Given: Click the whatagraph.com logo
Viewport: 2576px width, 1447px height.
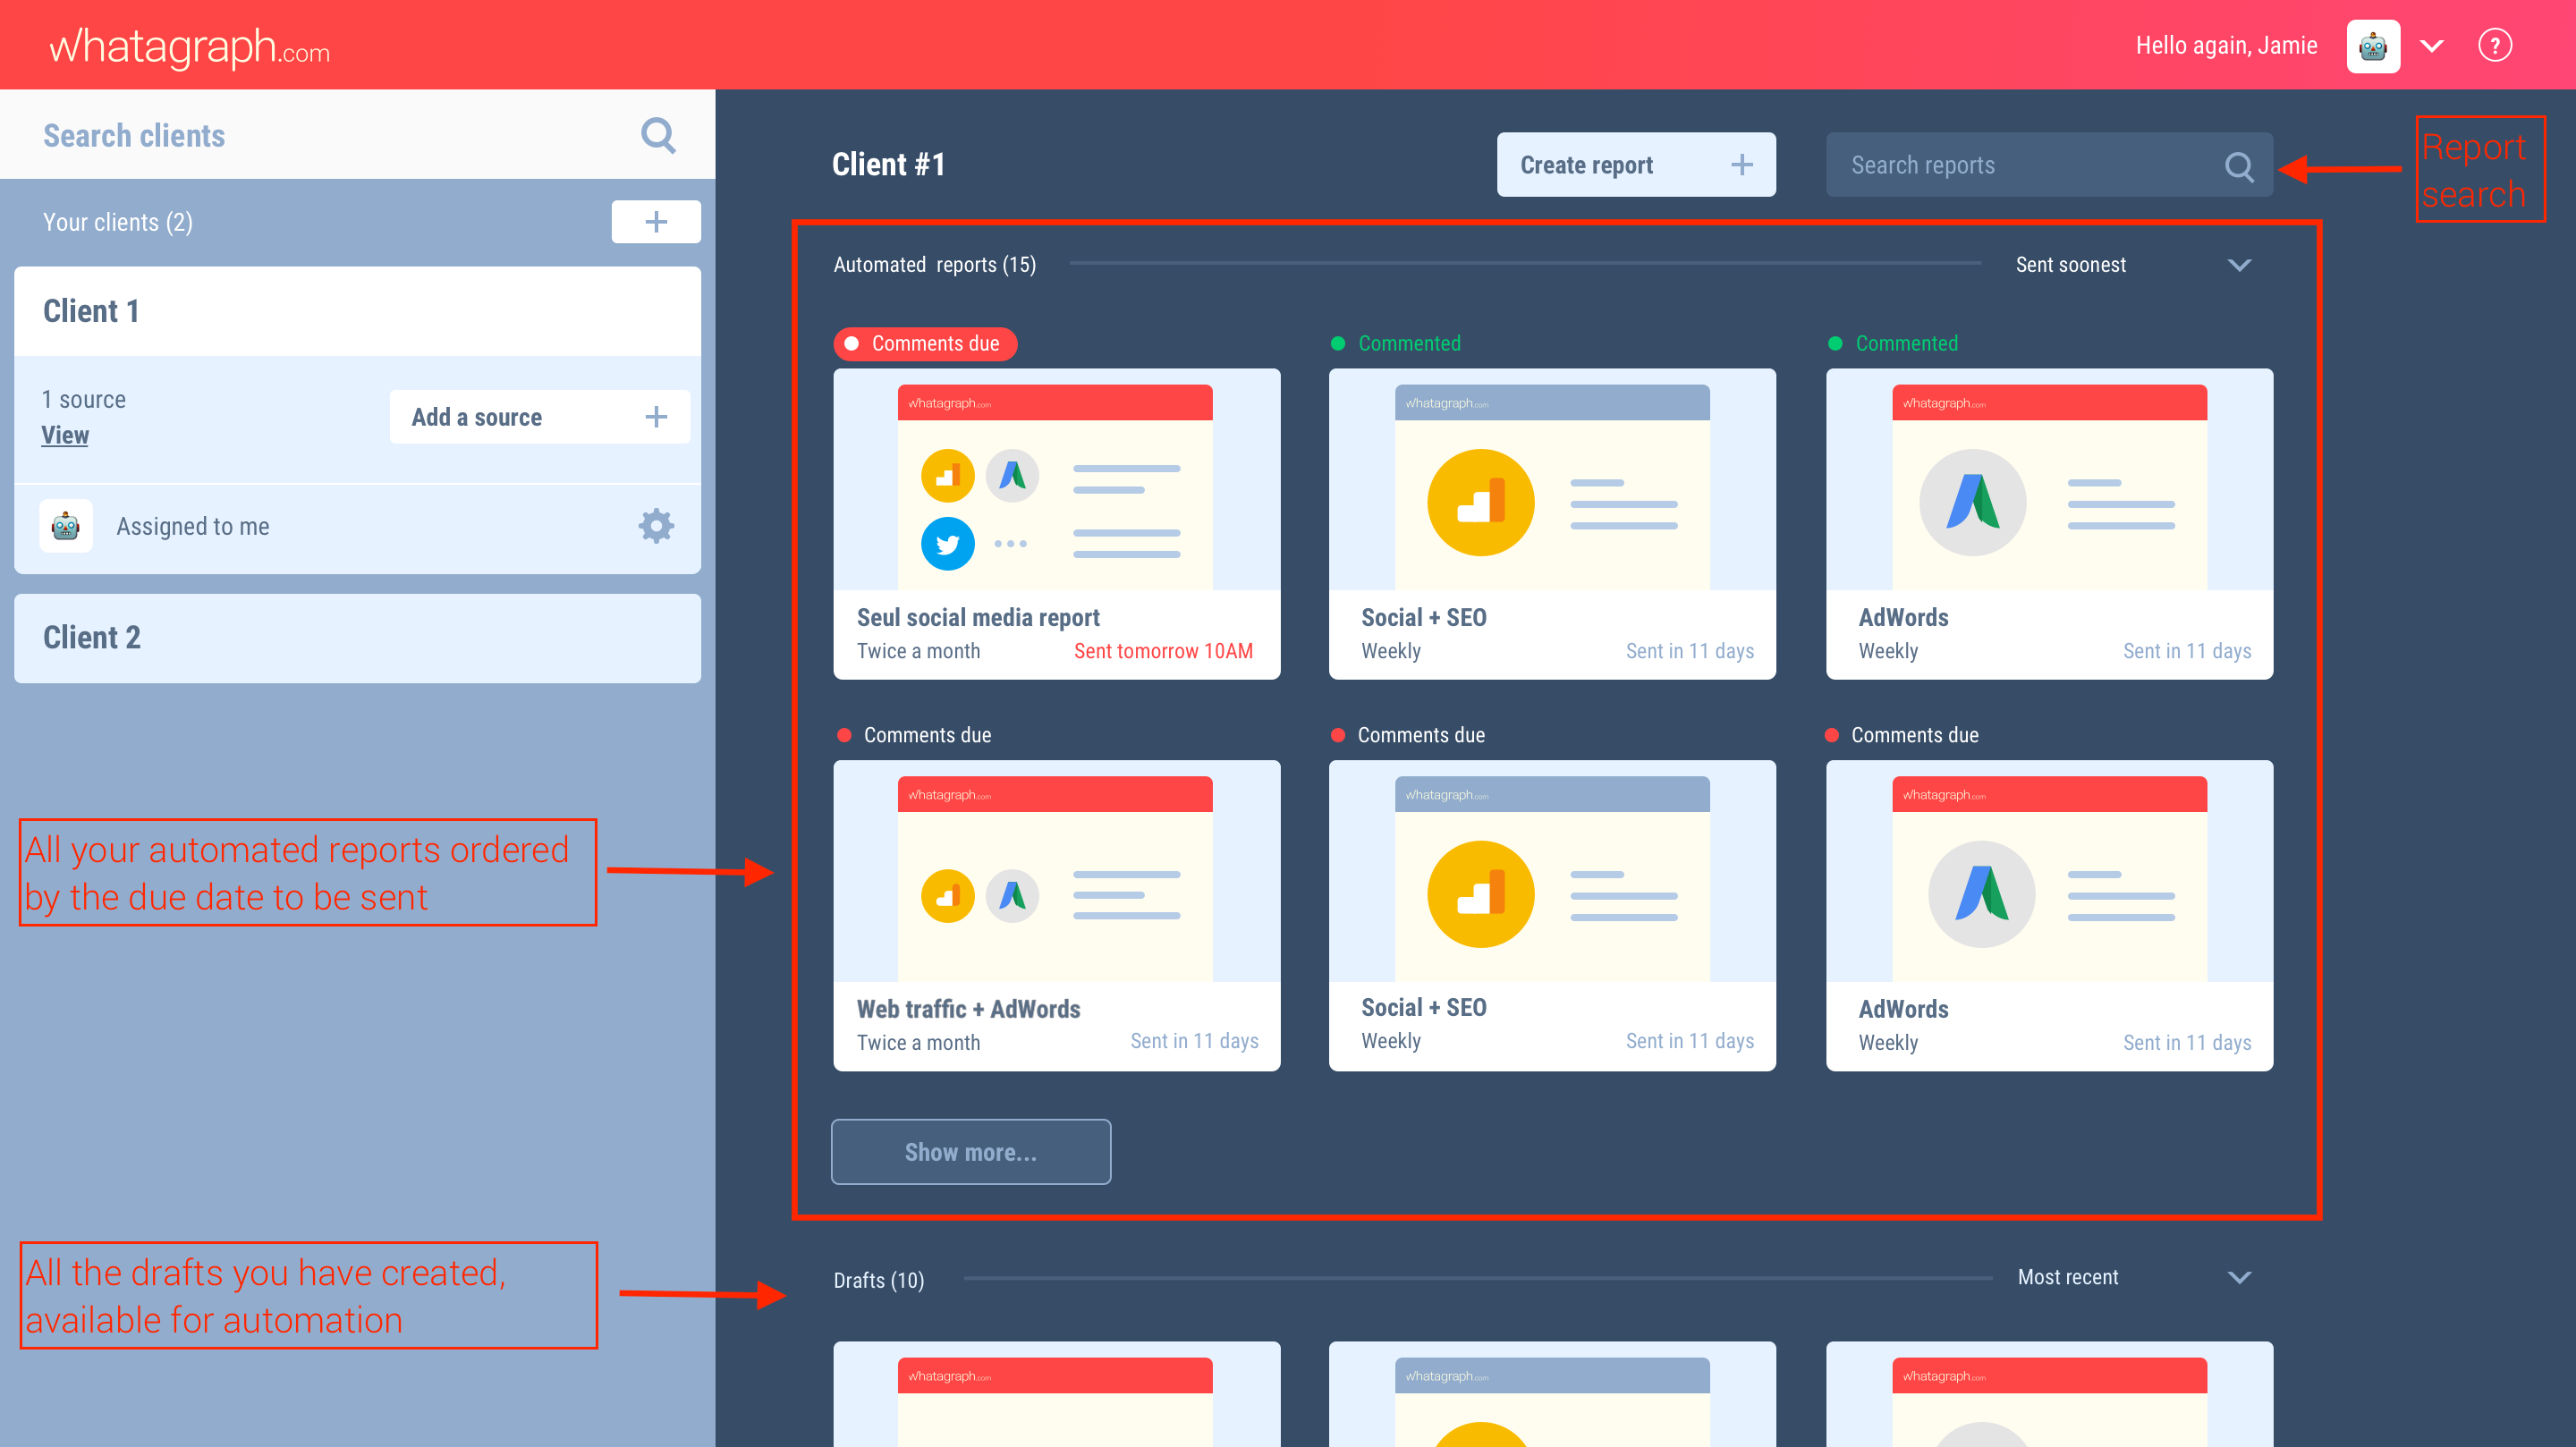Looking at the screenshot, I should (189, 47).
